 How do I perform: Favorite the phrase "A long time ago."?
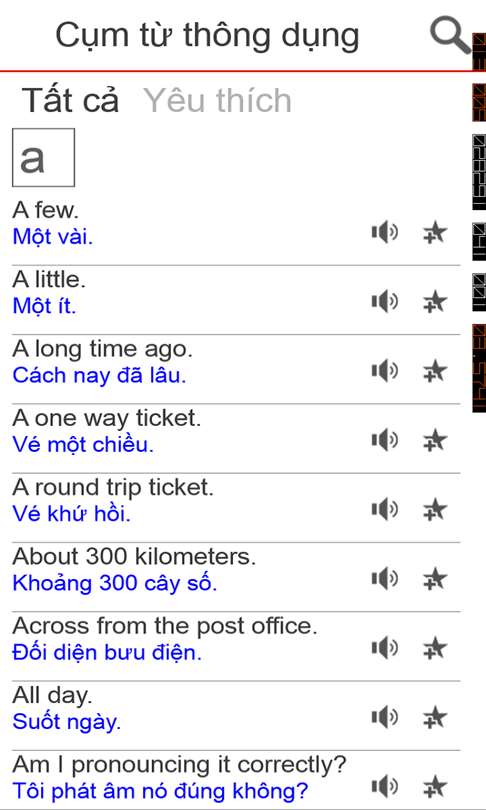(x=435, y=371)
